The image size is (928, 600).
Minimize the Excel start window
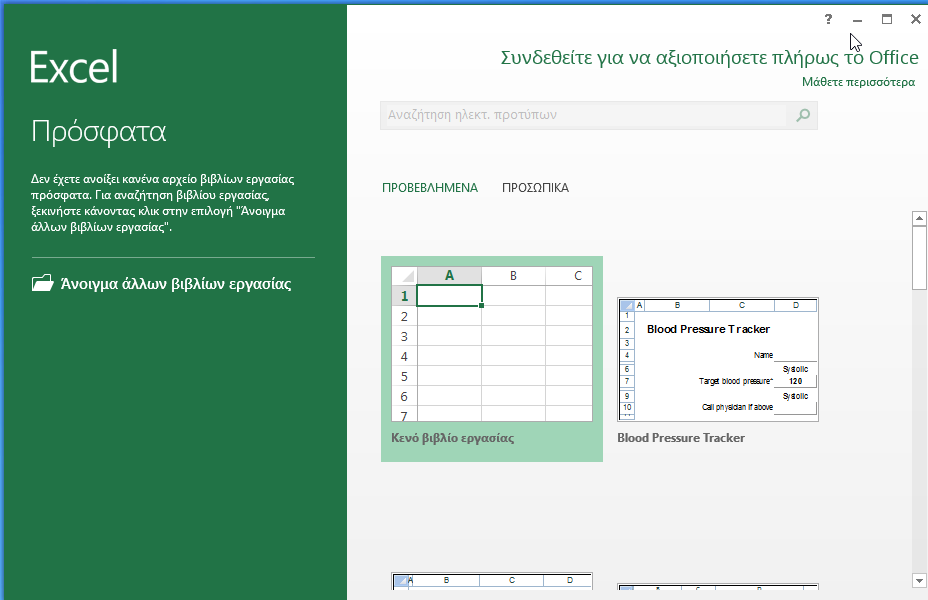(x=858, y=20)
